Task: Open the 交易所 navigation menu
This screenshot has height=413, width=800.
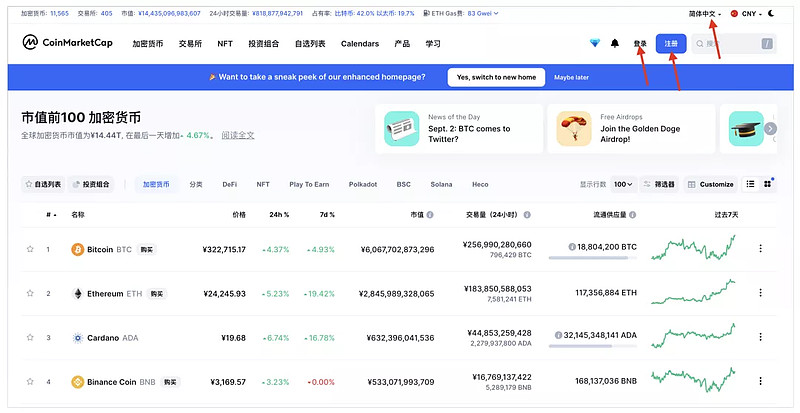Action: [190, 44]
